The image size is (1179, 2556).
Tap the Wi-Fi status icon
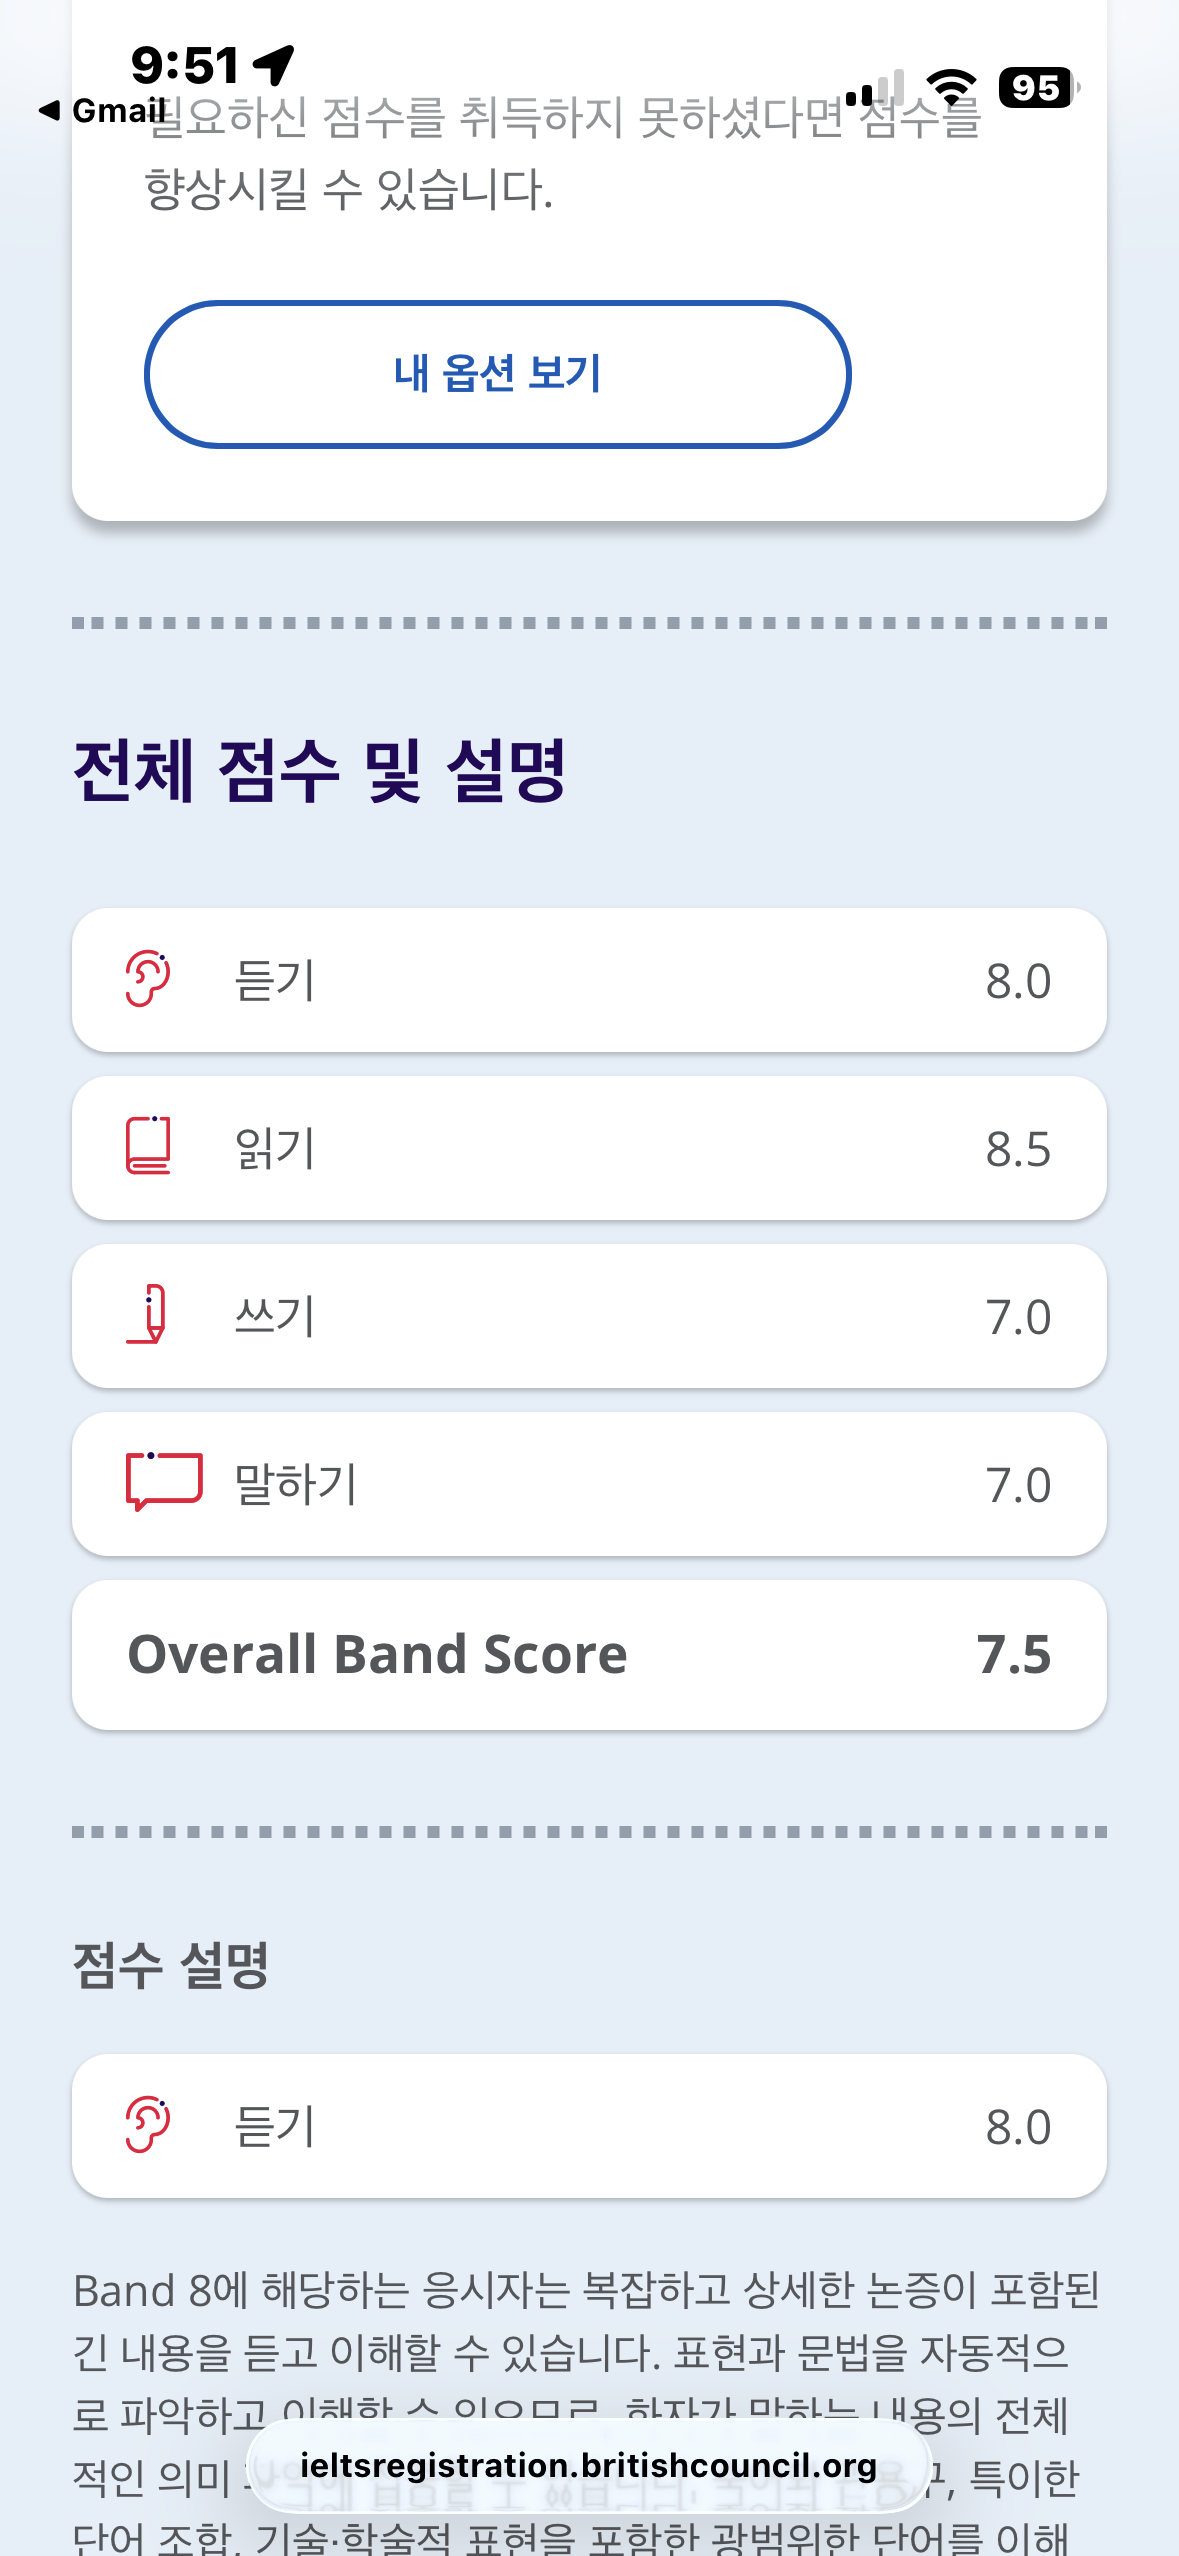point(951,88)
